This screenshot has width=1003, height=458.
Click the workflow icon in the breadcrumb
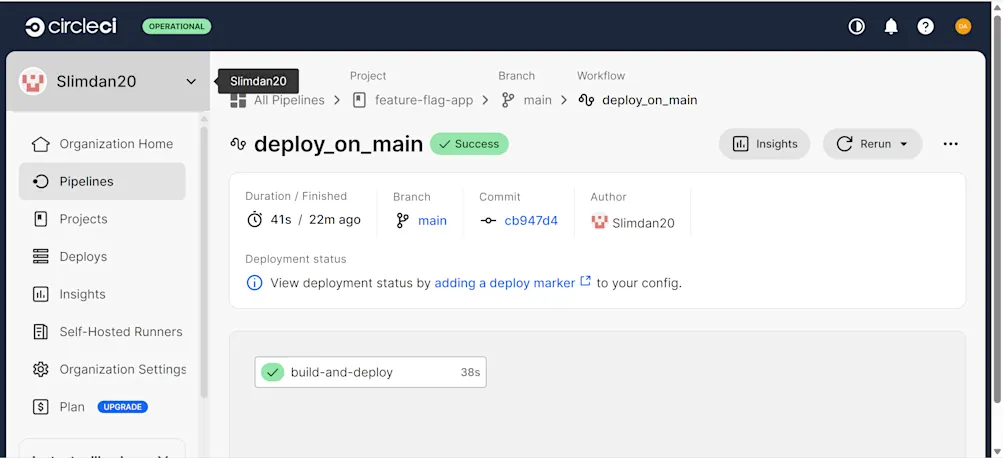pyautogui.click(x=587, y=100)
